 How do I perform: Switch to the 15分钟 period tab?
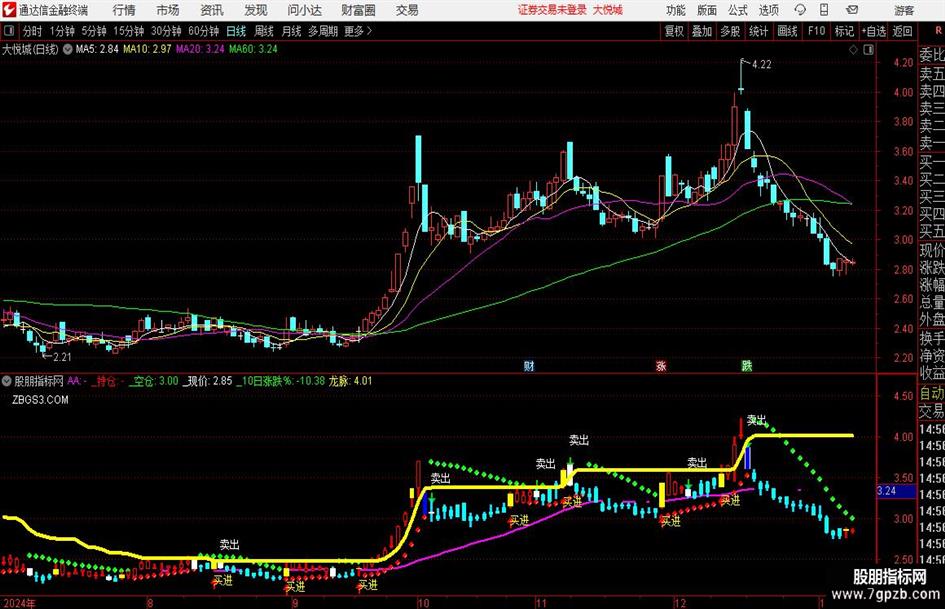tap(129, 31)
